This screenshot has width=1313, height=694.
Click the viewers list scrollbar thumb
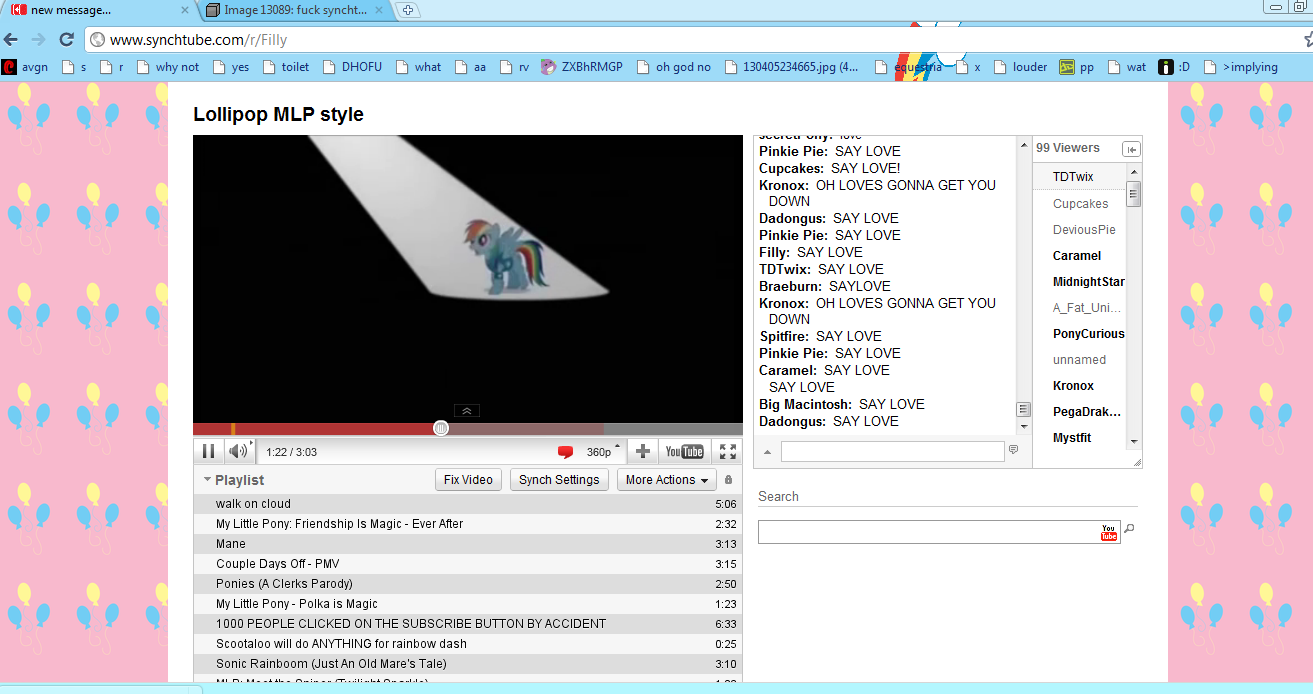point(1133,193)
